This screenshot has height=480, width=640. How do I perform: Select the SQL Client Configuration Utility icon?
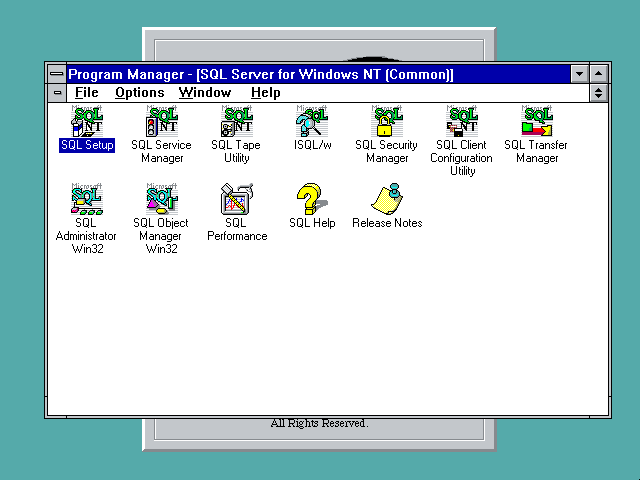pos(462,121)
